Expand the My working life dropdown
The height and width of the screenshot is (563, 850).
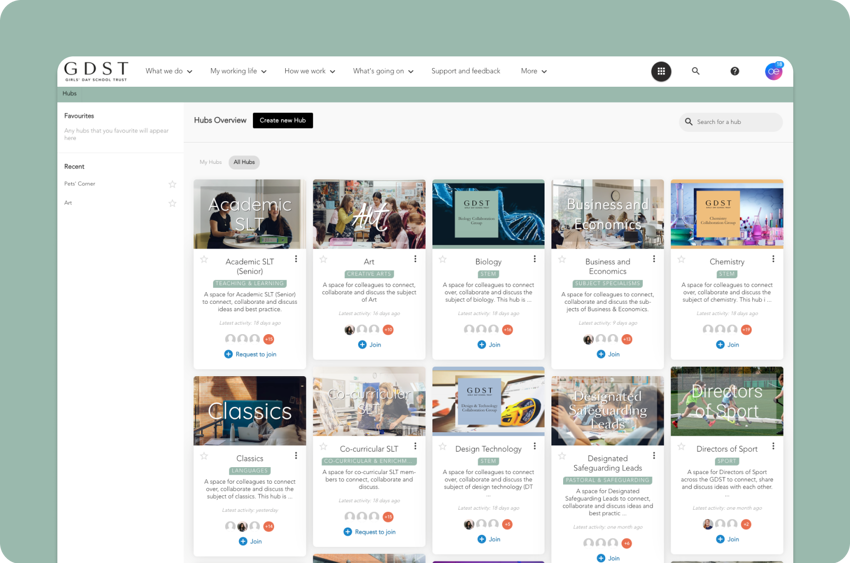coord(238,71)
